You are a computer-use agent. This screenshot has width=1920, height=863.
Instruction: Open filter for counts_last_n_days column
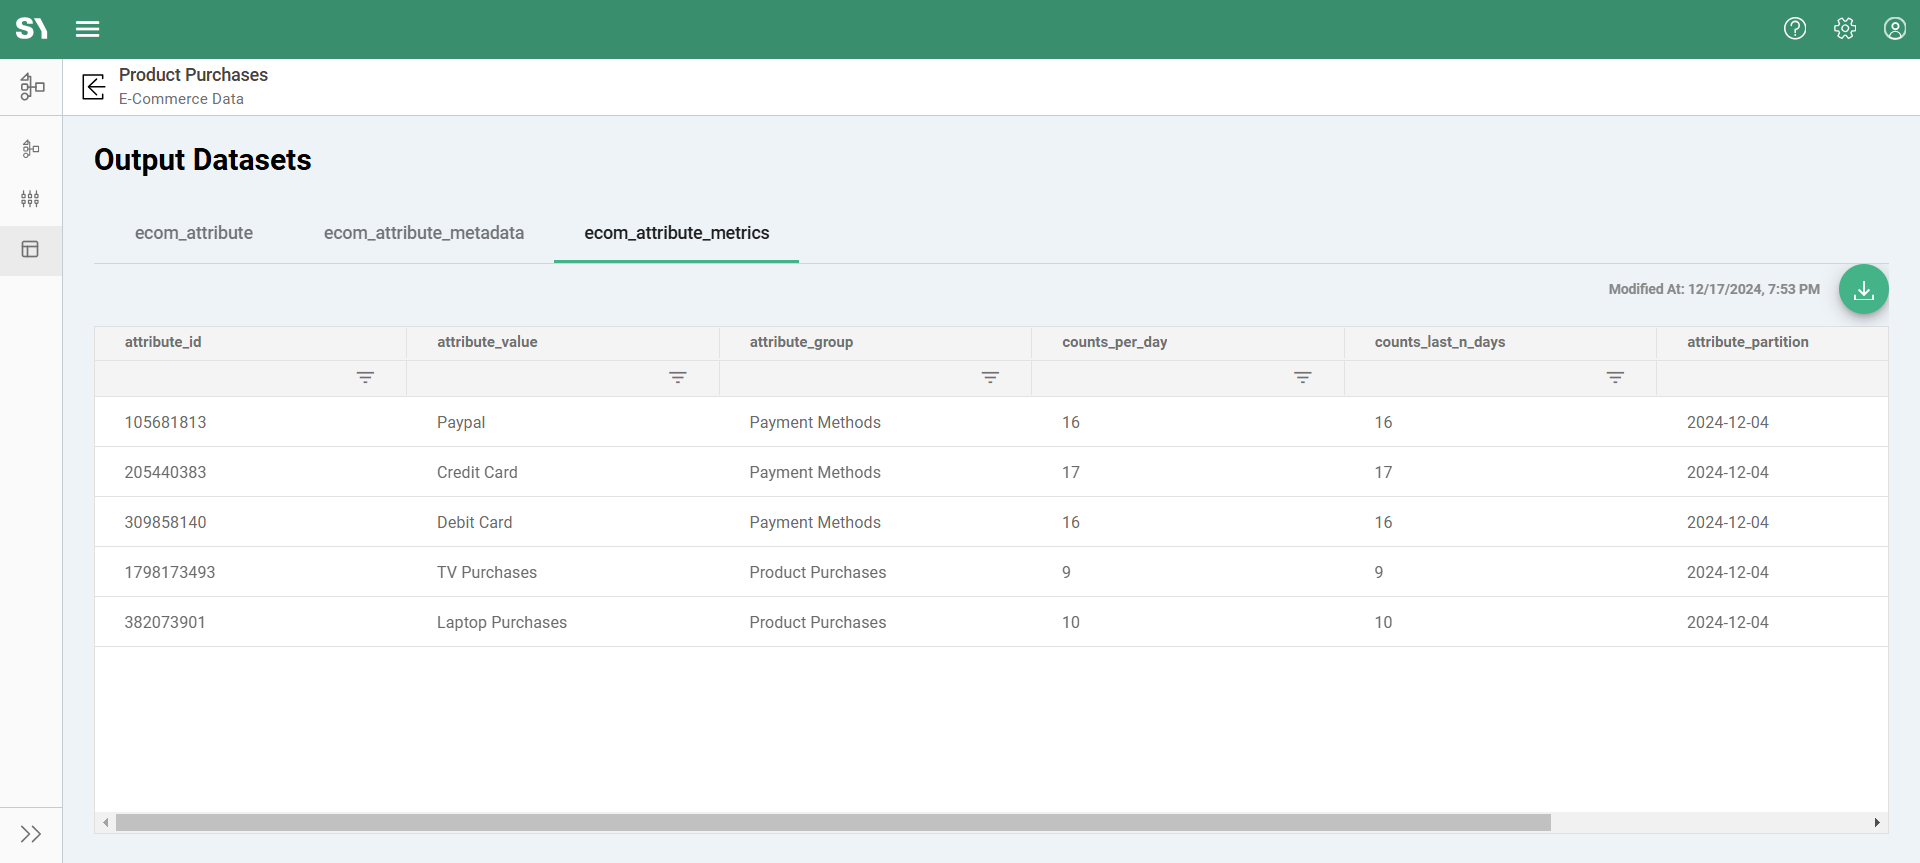[1615, 378]
